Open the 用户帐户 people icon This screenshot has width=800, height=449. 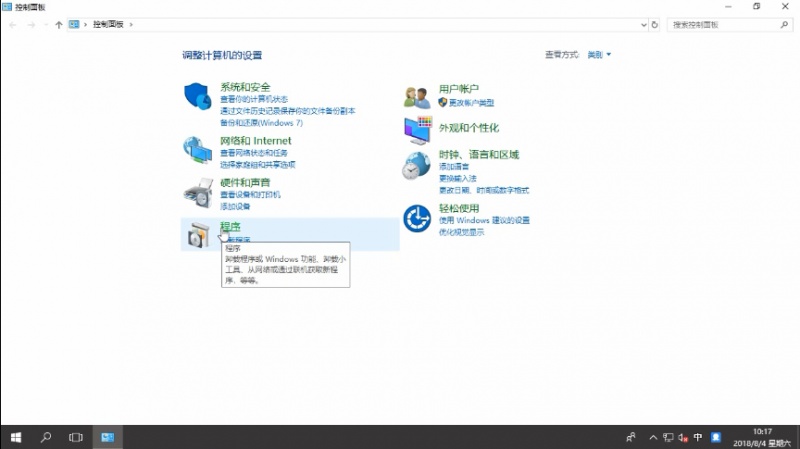click(417, 97)
